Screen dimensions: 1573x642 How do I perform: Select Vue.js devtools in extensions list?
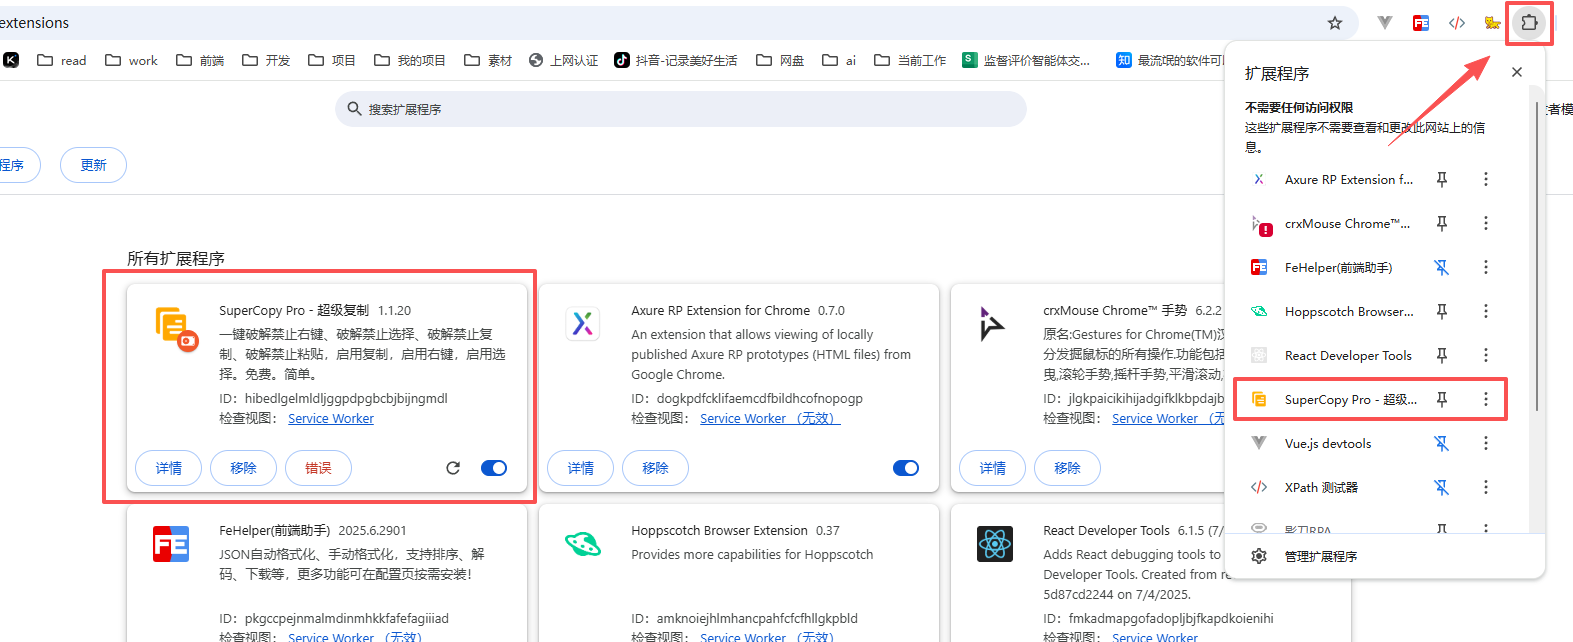tap(1327, 444)
